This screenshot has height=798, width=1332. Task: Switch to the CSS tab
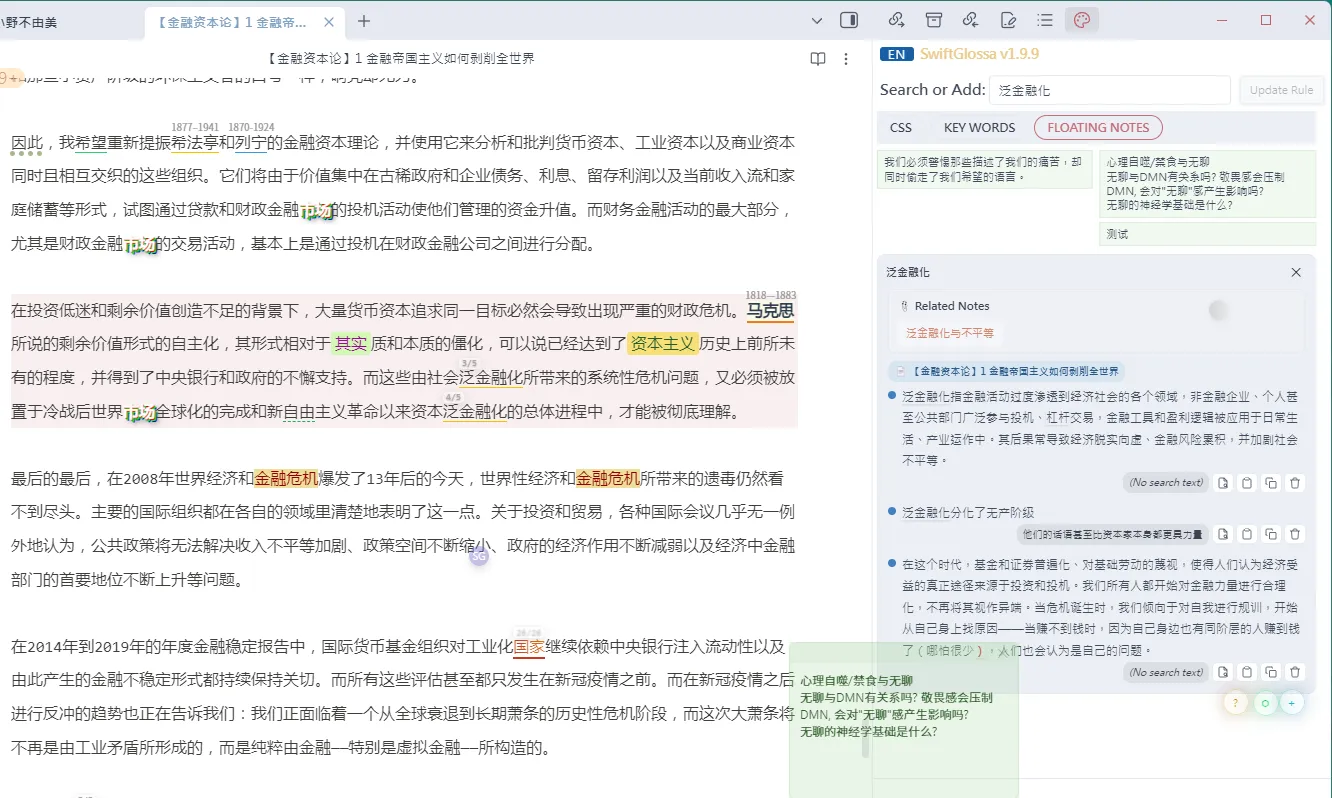click(x=901, y=127)
